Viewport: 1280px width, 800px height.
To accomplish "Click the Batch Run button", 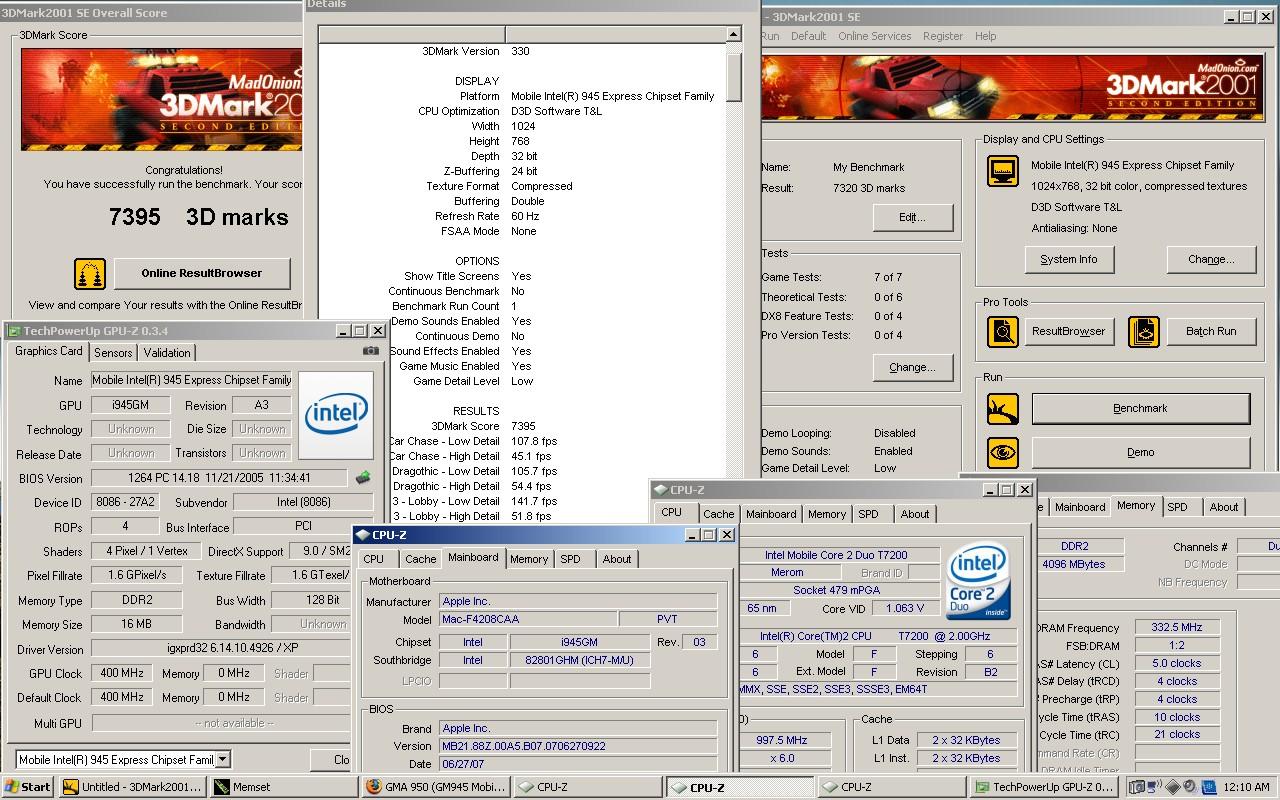I will tap(1211, 331).
